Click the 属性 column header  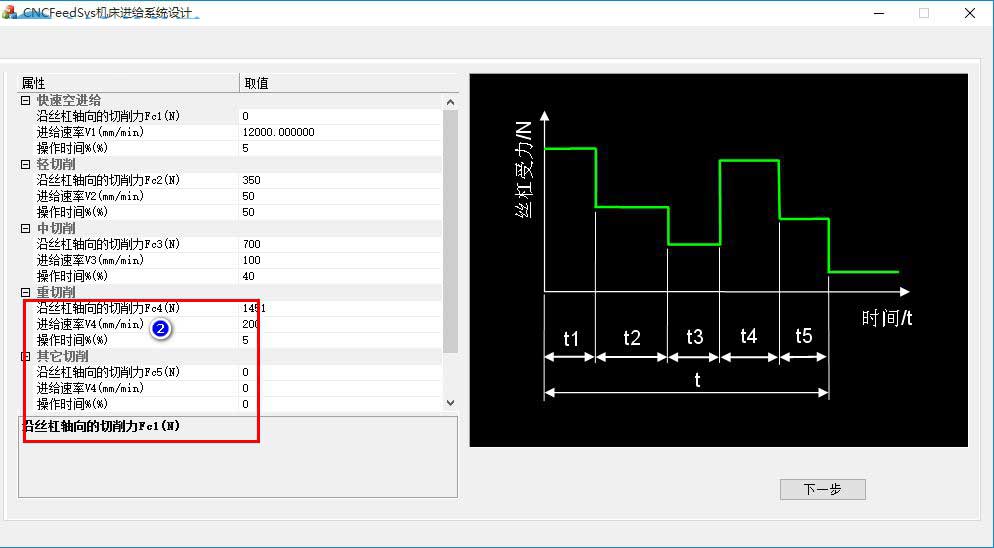129,83
